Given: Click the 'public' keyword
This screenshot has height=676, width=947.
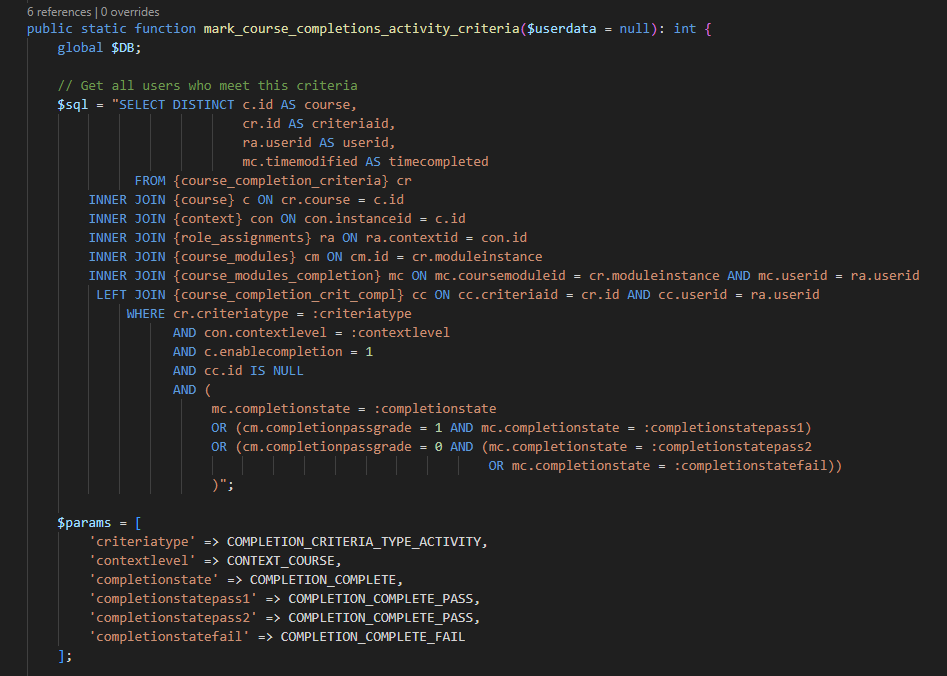Looking at the screenshot, I should point(50,28).
